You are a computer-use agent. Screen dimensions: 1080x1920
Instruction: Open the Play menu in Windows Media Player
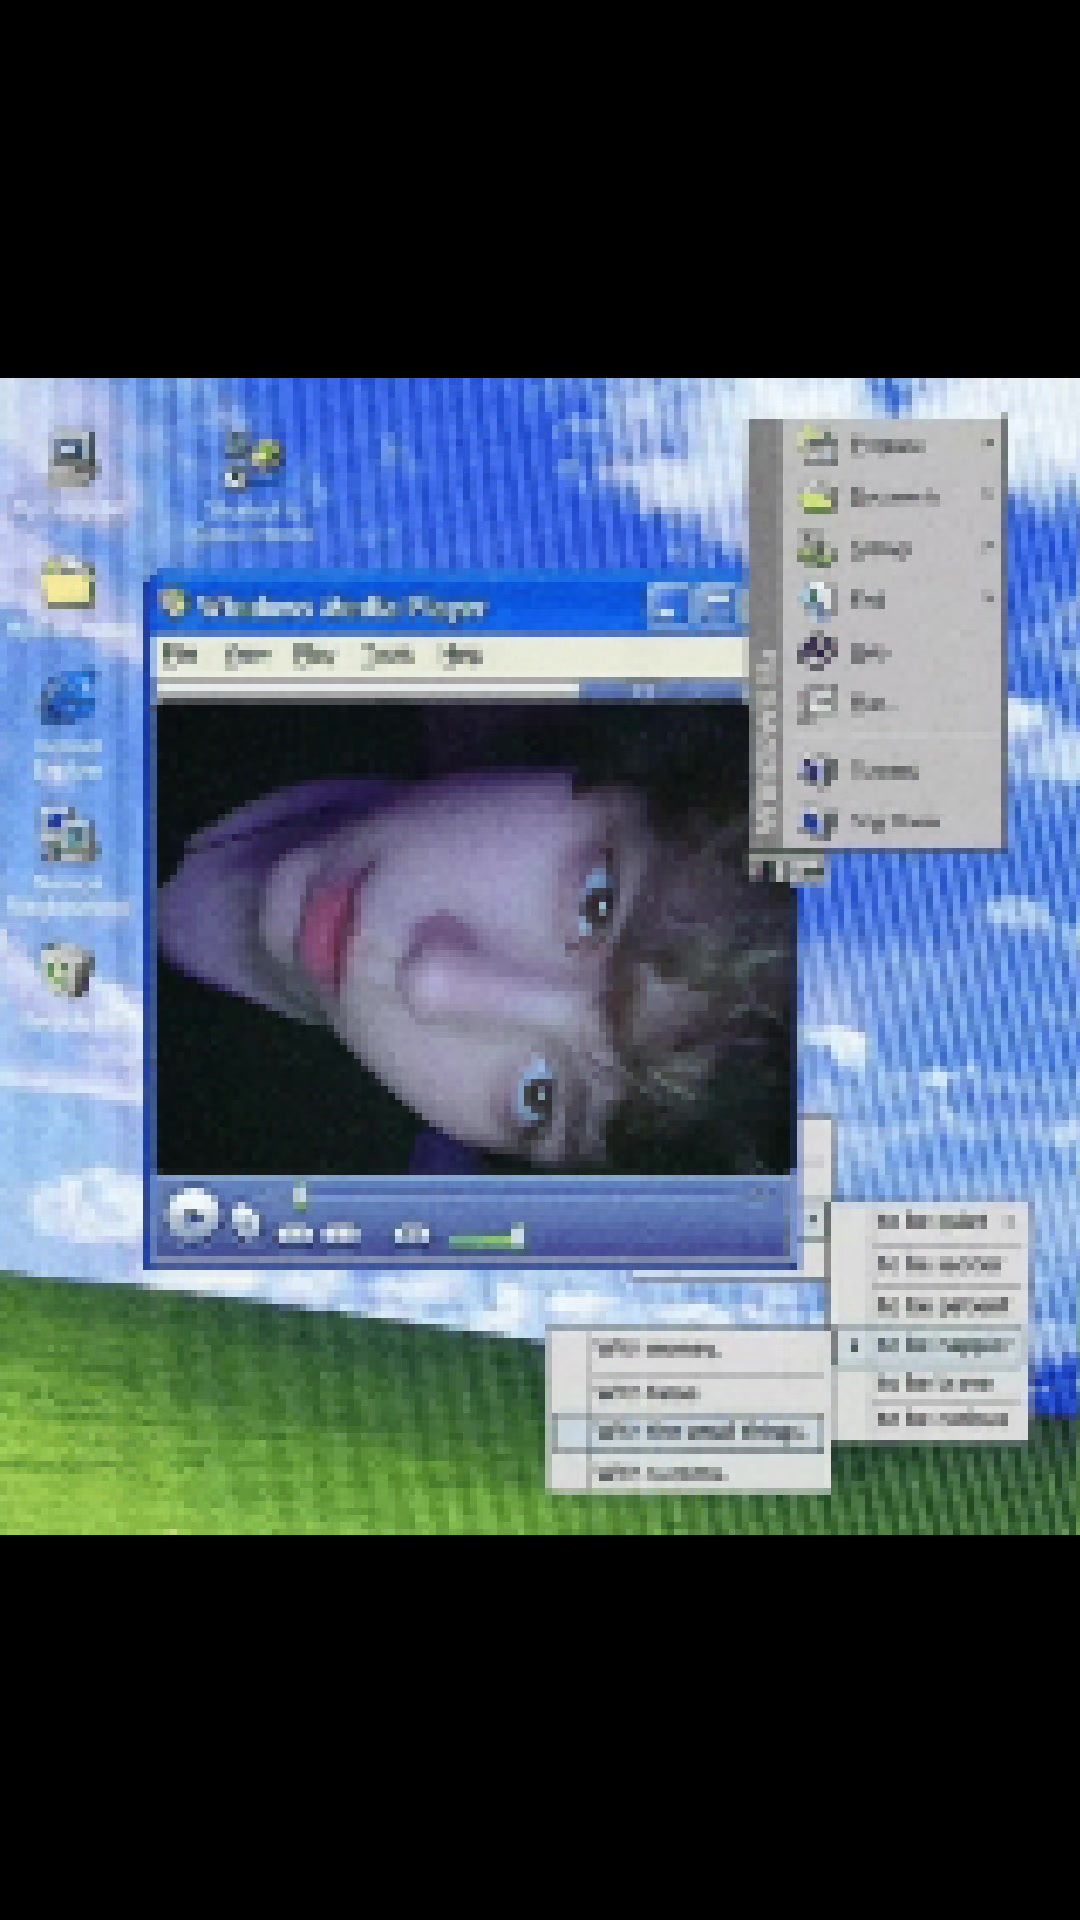313,655
